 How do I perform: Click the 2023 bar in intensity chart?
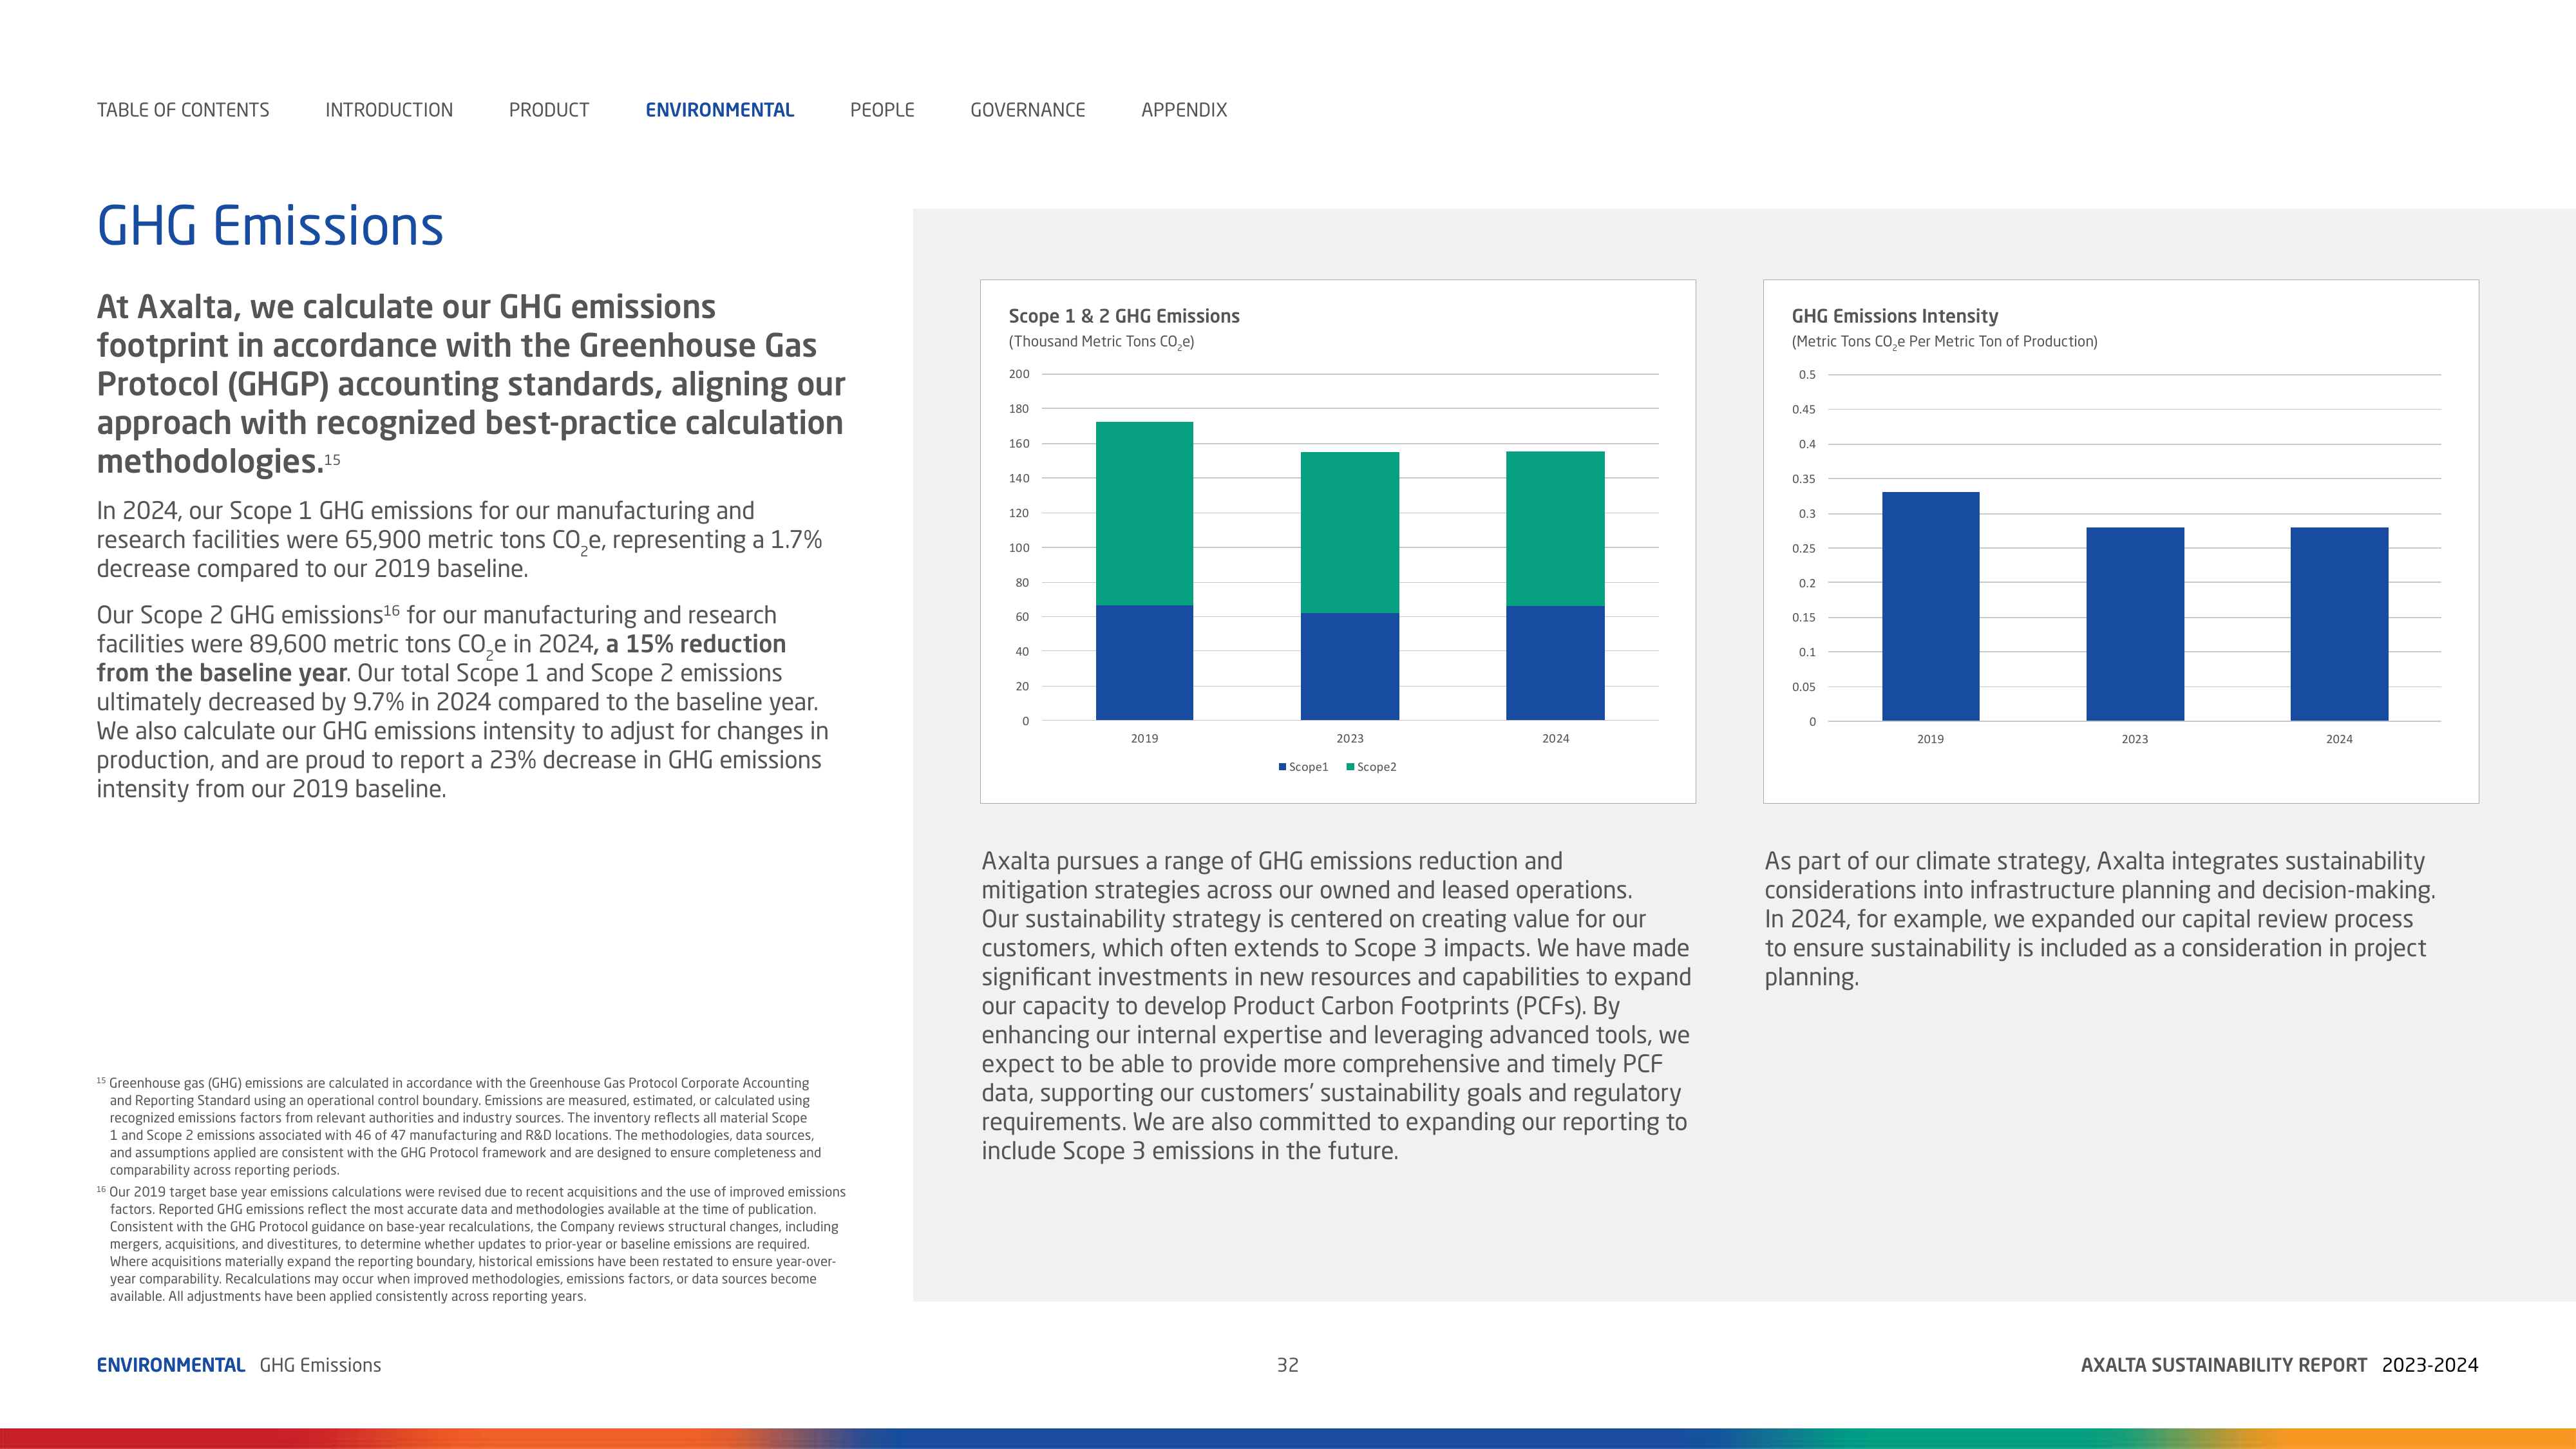[2135, 624]
